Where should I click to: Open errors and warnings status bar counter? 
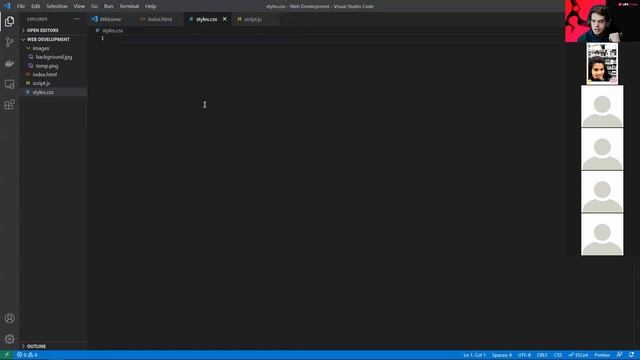pos(27,355)
